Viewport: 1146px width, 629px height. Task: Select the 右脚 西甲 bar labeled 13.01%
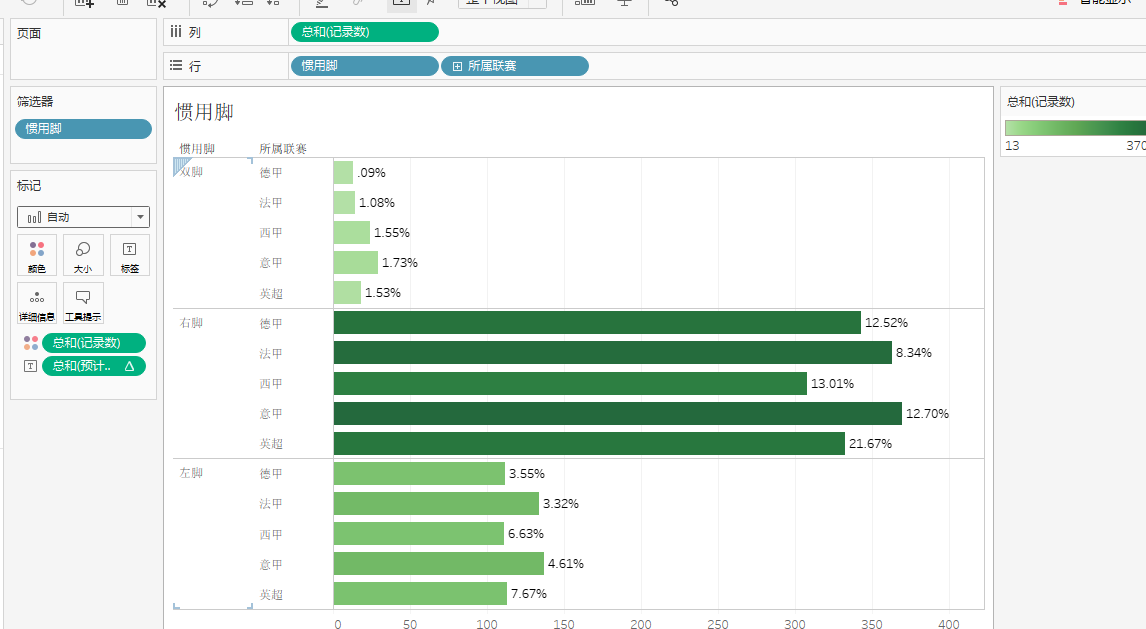[x=570, y=384]
